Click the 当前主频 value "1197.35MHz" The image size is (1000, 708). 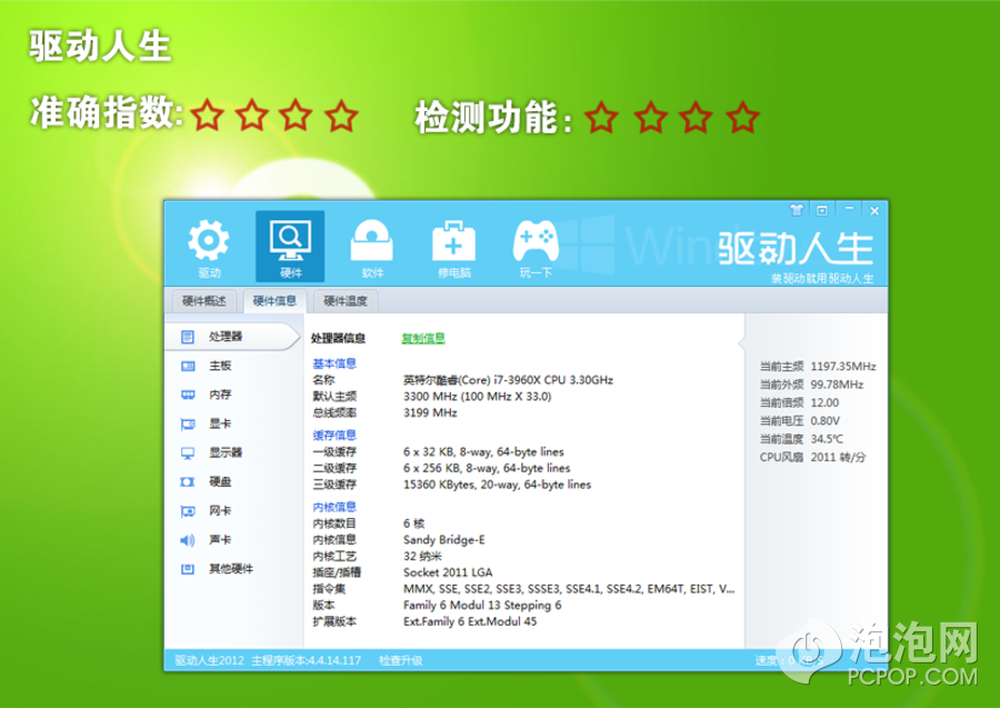click(843, 367)
